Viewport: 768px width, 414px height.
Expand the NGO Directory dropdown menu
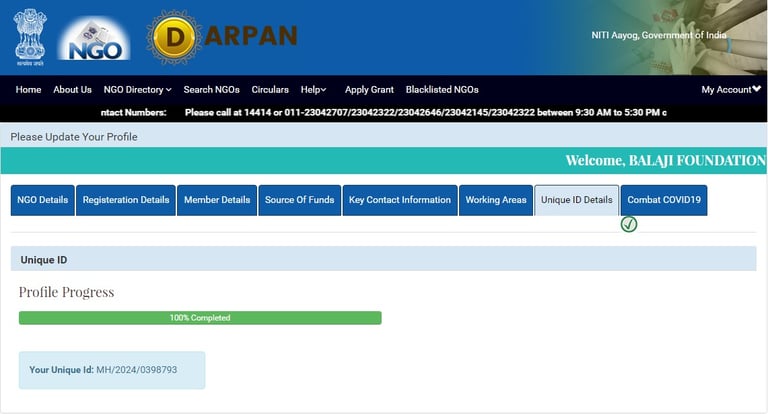(138, 90)
